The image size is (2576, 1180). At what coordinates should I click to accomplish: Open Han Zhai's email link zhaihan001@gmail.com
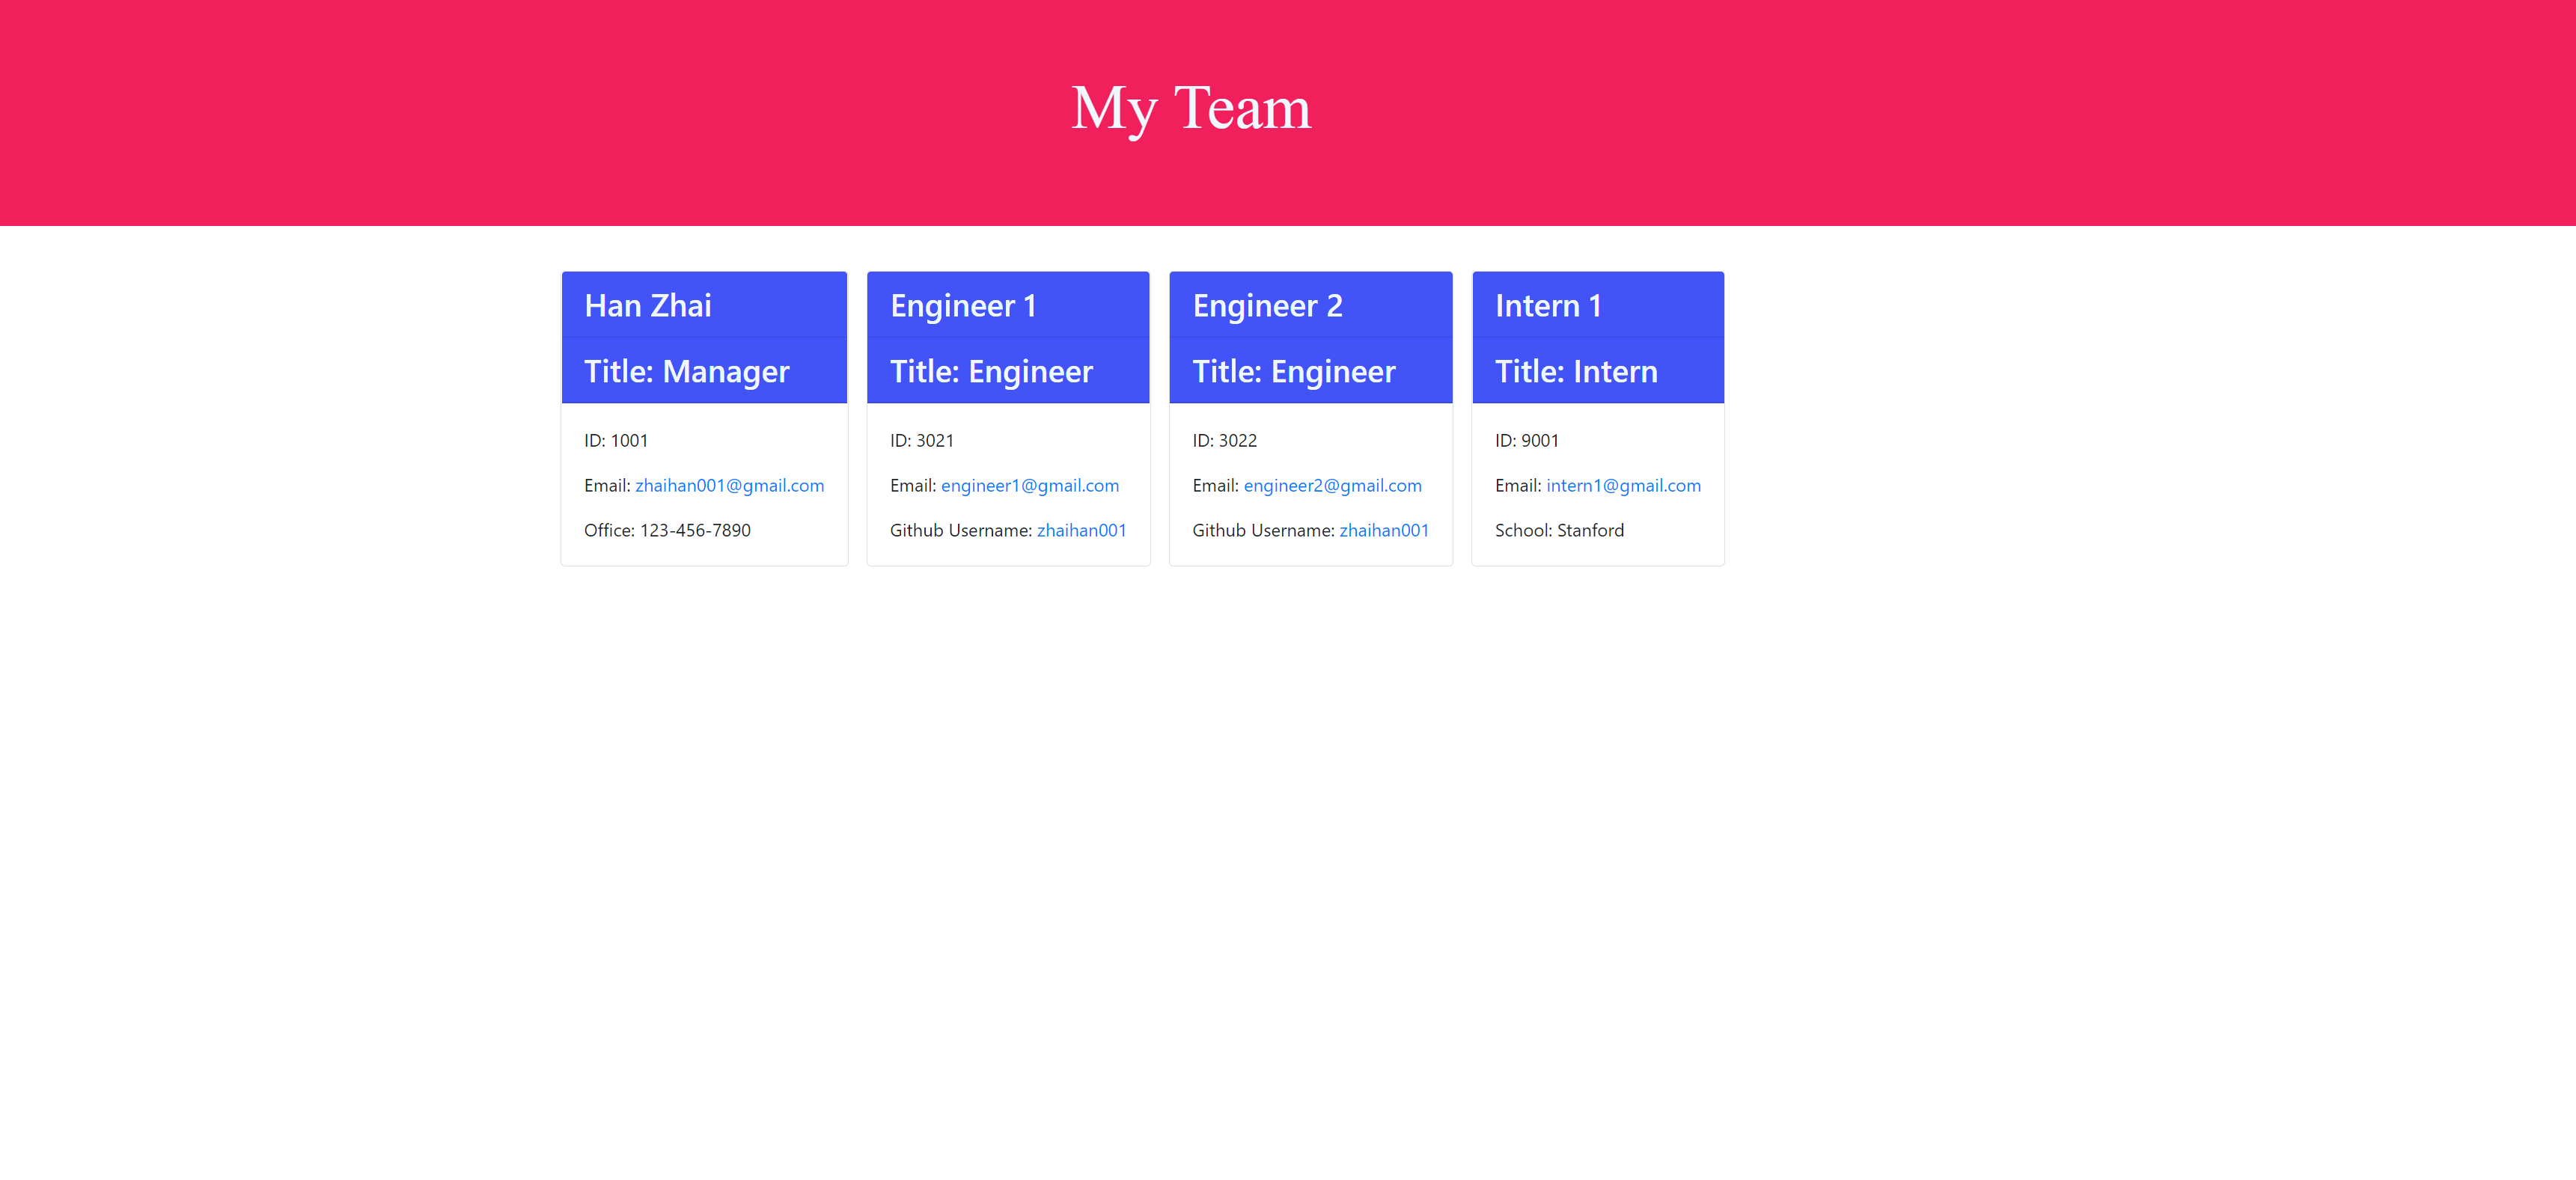tap(729, 485)
